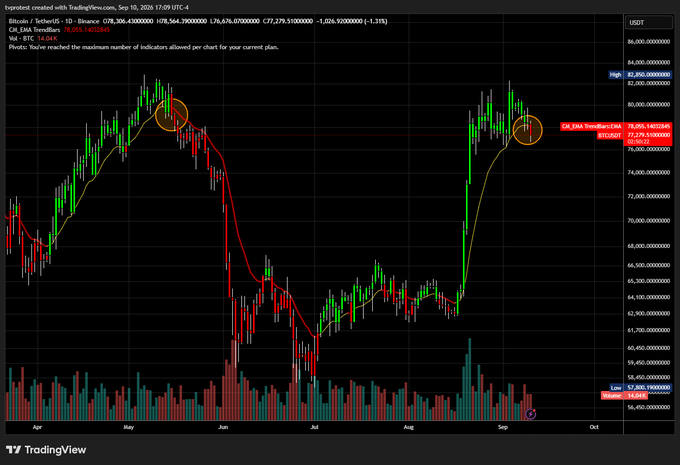Click the 86,000 price scale value

click(x=649, y=42)
